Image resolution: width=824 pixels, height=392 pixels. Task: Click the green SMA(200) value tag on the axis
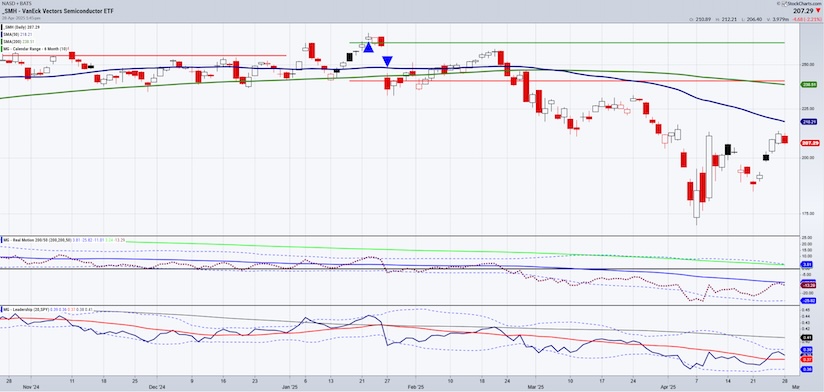tap(808, 84)
